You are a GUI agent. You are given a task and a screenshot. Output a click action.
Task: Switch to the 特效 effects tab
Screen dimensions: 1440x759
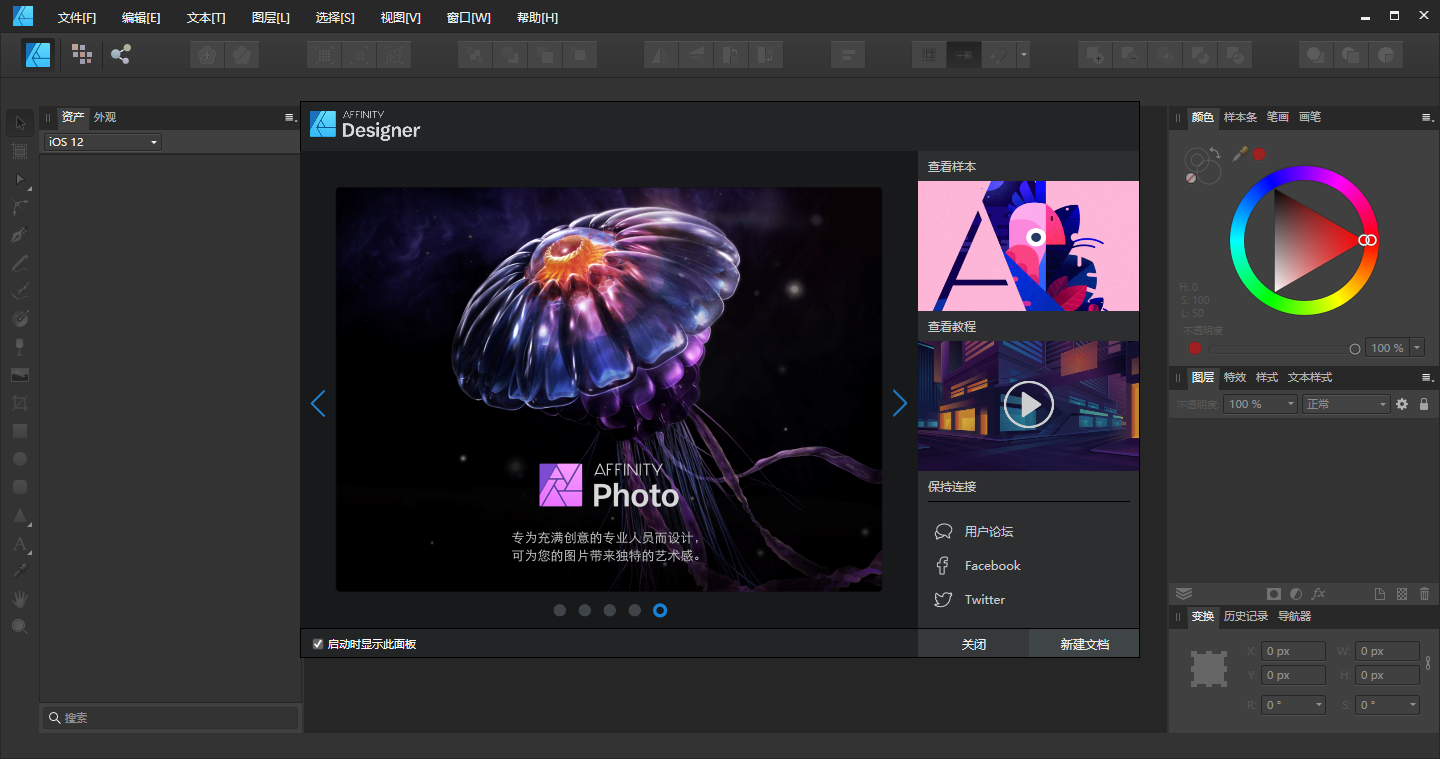point(1235,377)
